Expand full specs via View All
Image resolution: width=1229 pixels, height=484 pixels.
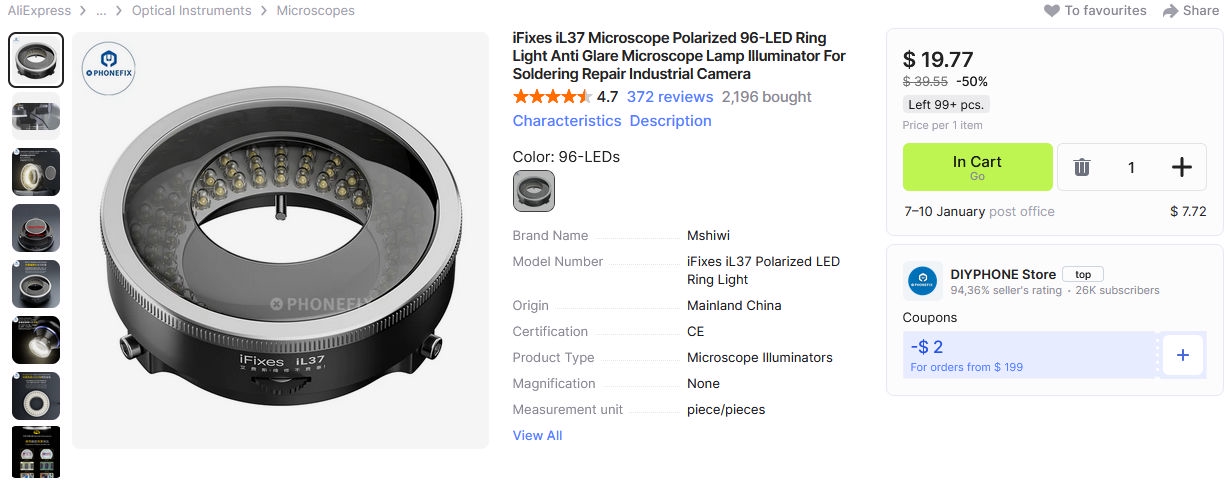537,435
